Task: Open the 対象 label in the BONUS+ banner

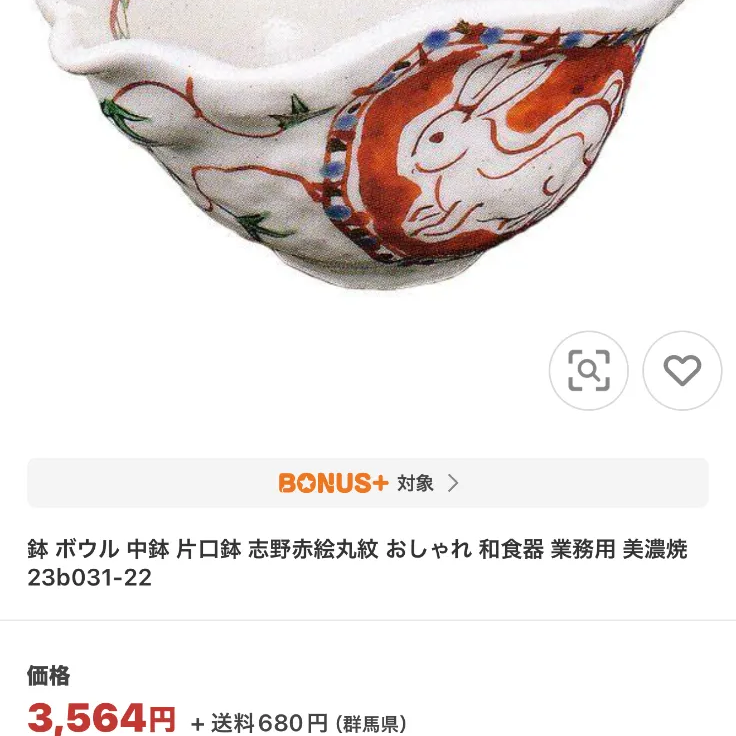Action: click(x=415, y=483)
